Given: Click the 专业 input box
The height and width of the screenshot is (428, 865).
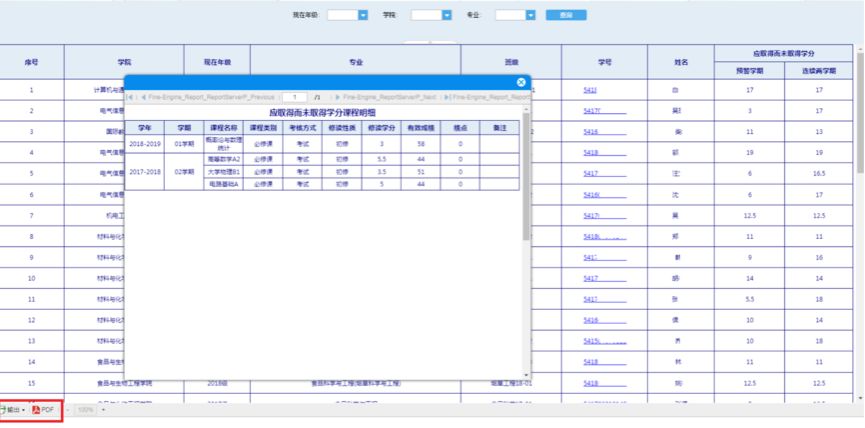Looking at the screenshot, I should pyautogui.click(x=511, y=15).
